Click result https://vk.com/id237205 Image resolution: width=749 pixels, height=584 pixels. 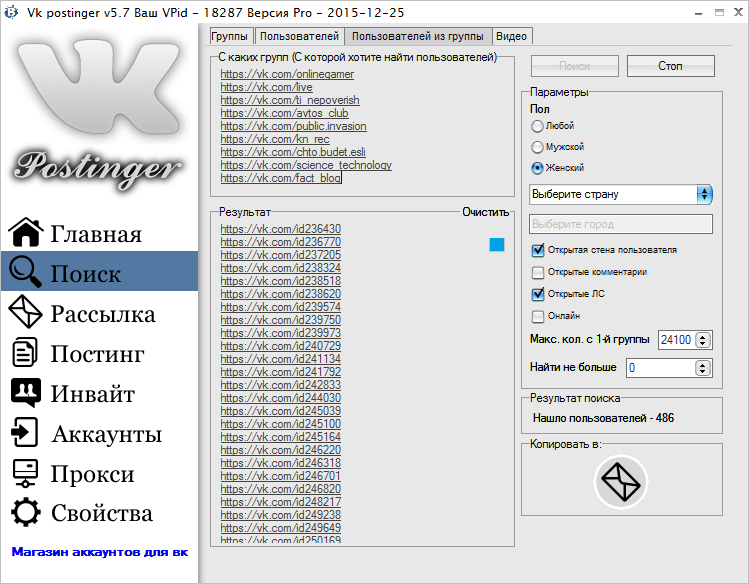point(281,255)
